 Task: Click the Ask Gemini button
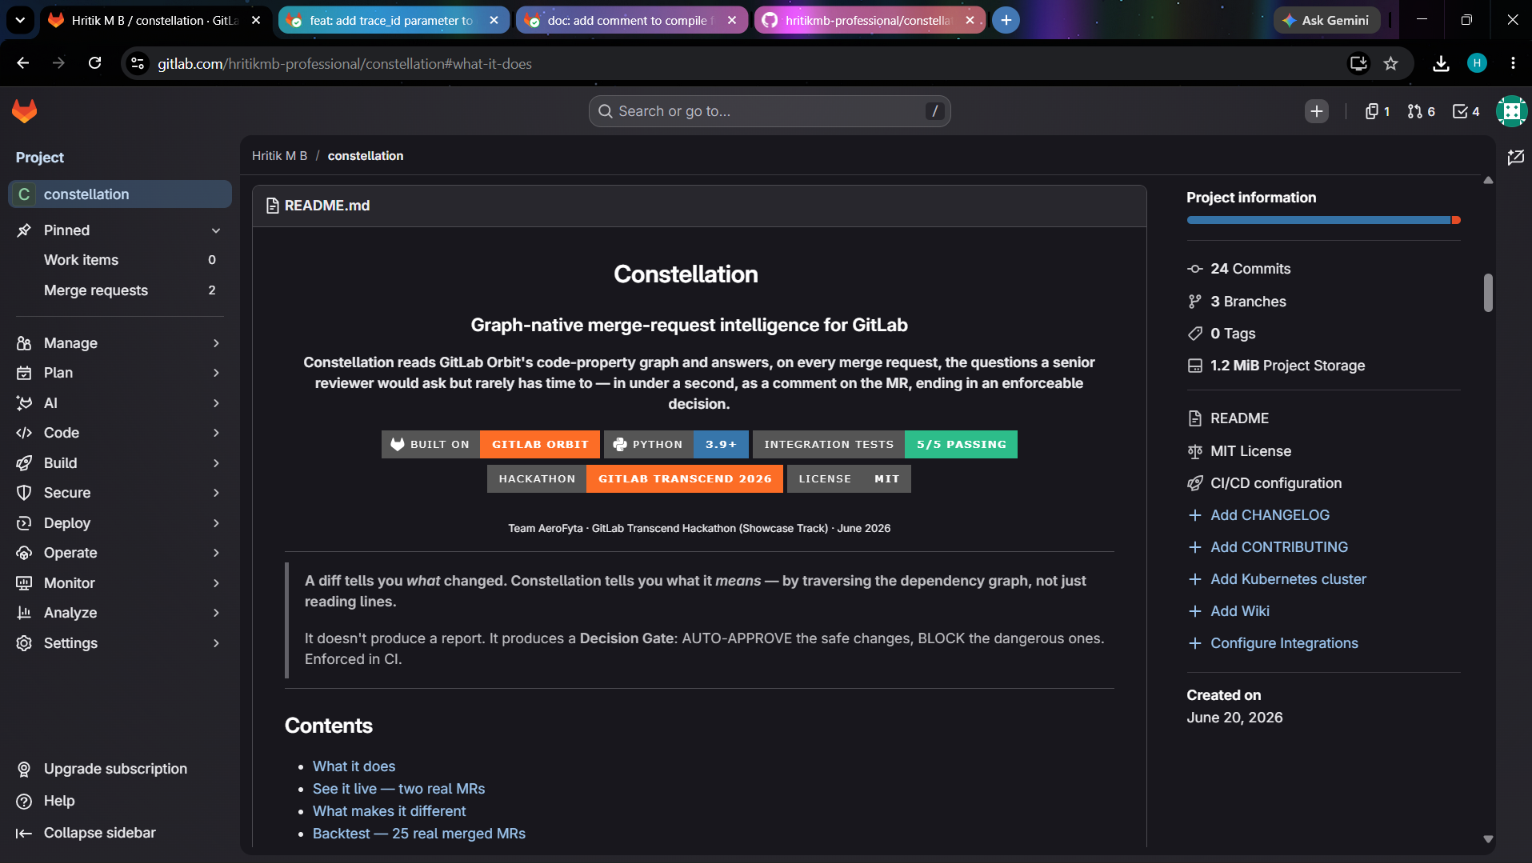point(1326,20)
